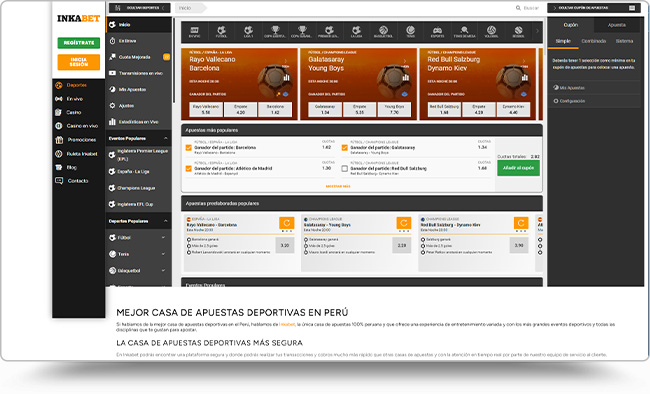Uncheck Ganador del partido: Barcelona bet
Viewport: 650px width, 394px height.
coord(189,147)
